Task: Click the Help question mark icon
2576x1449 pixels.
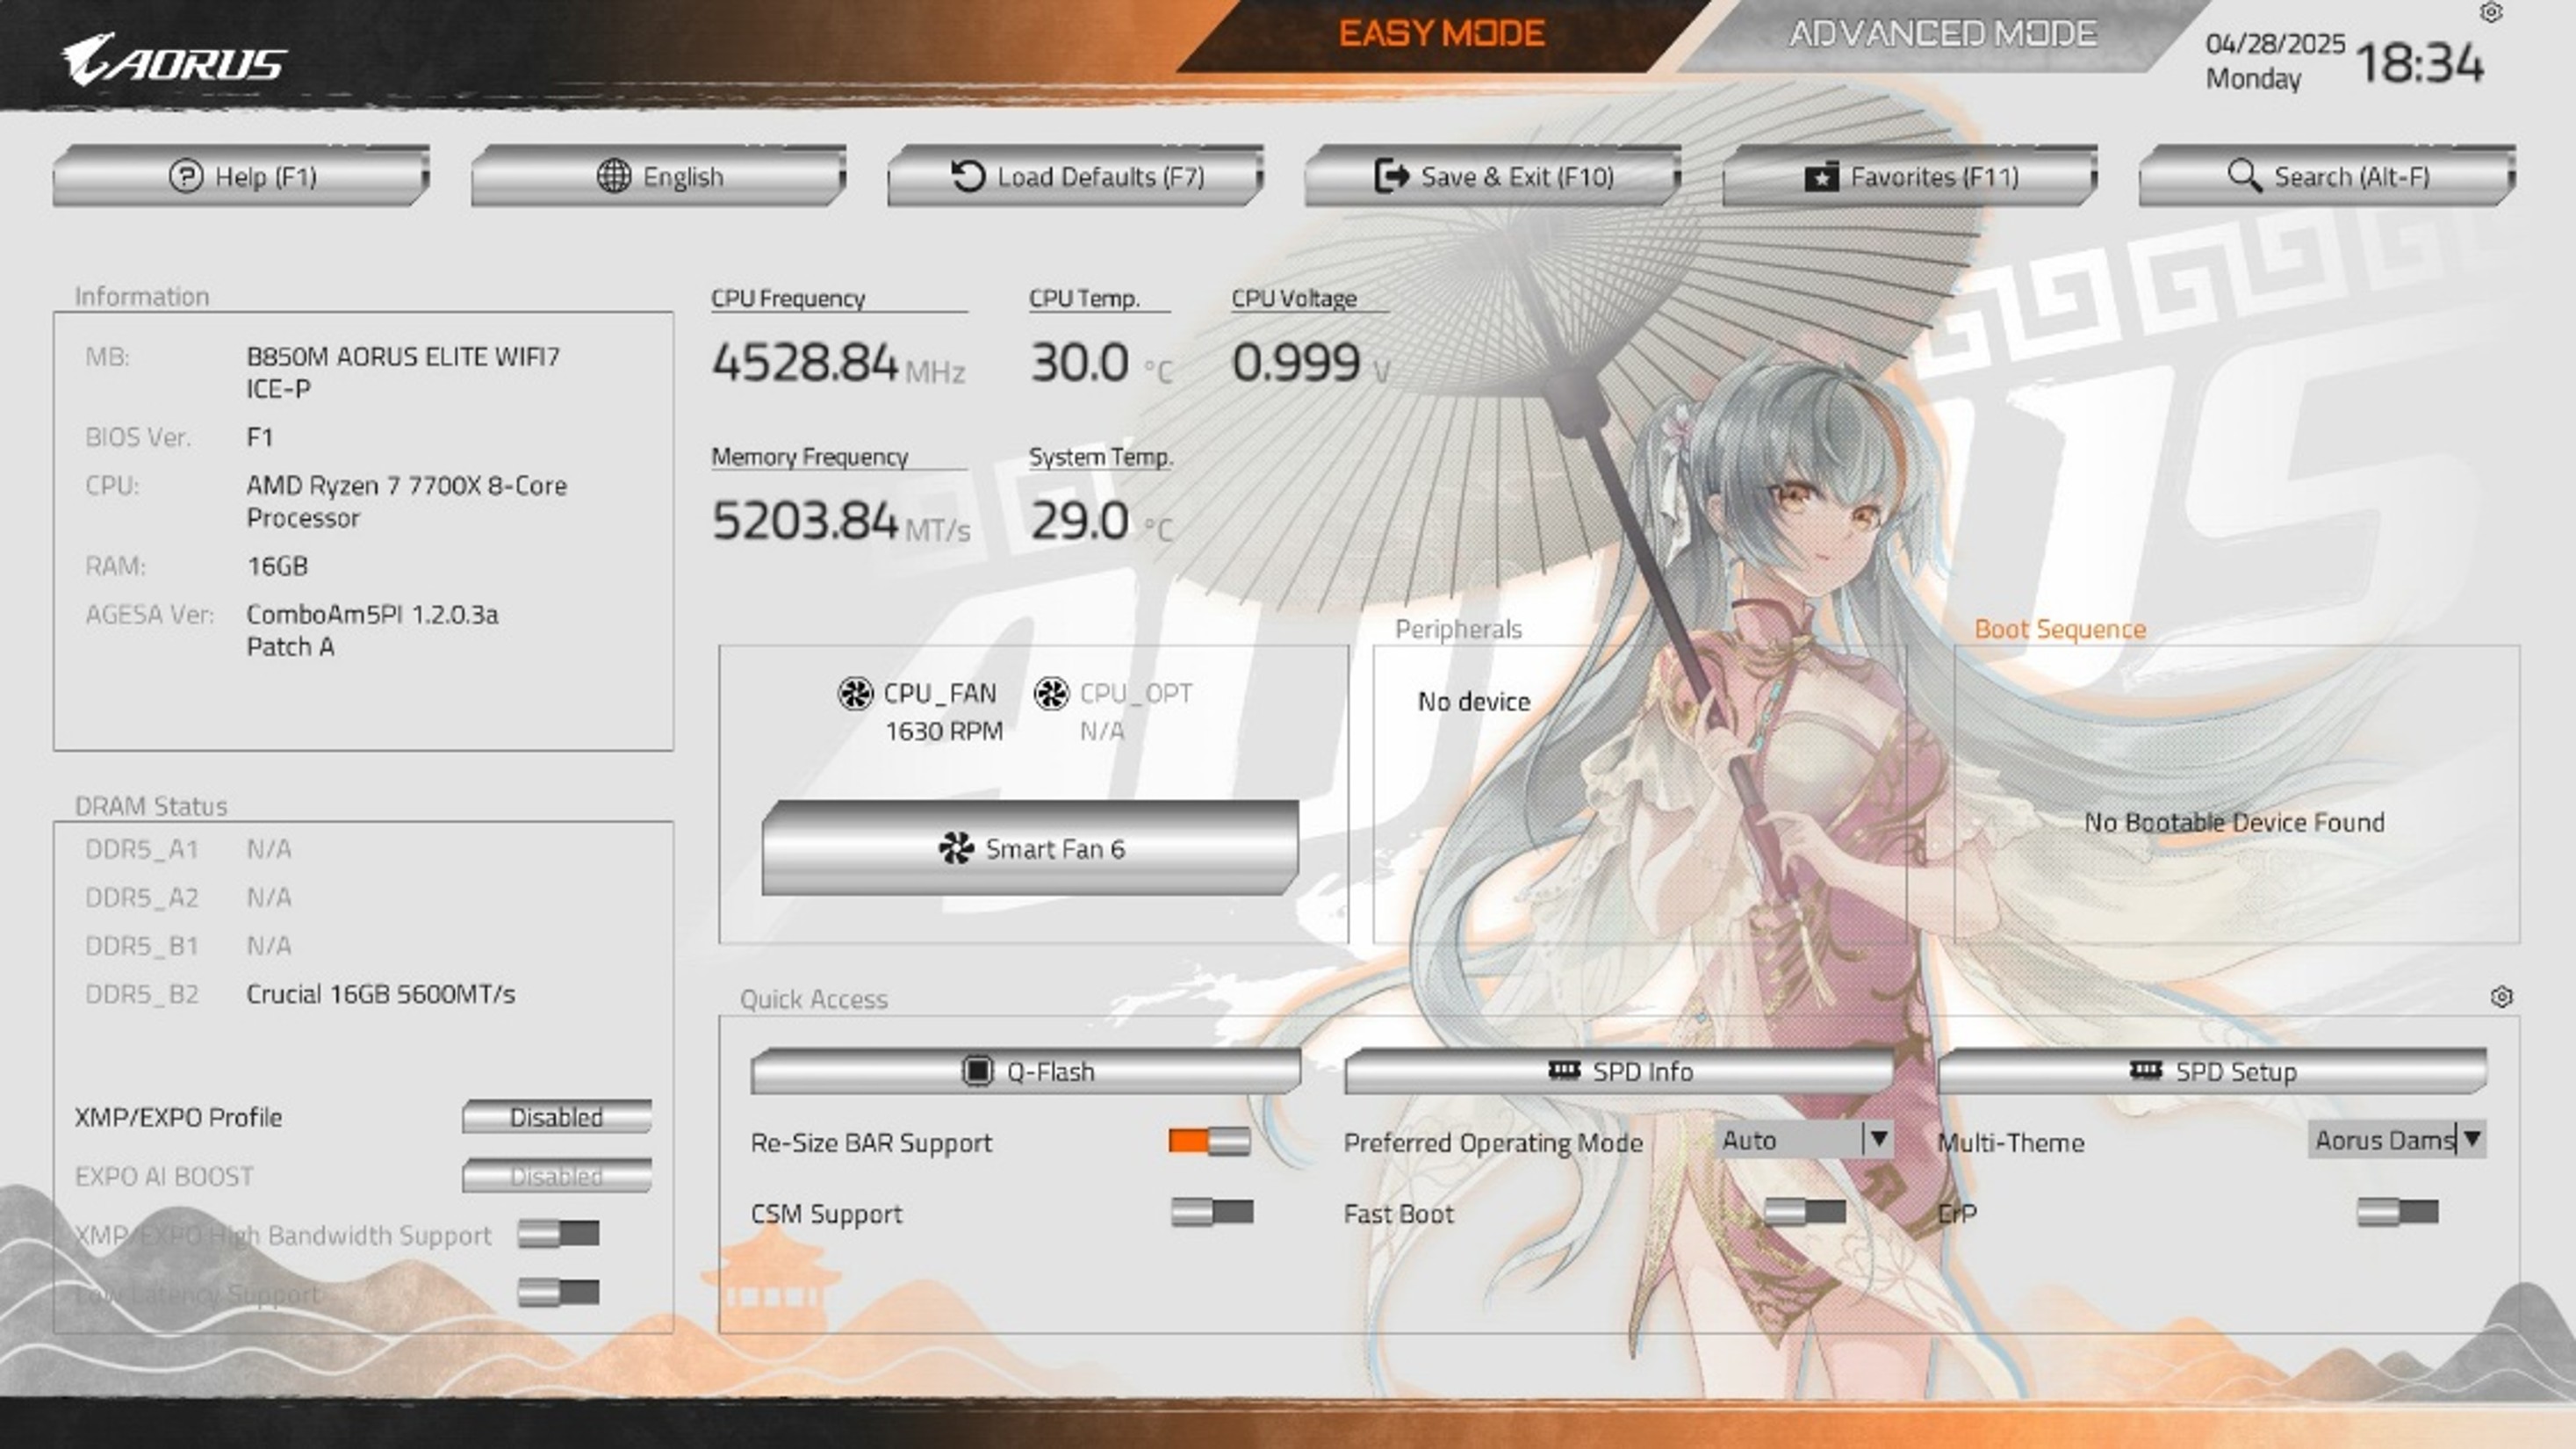Action: tap(186, 176)
